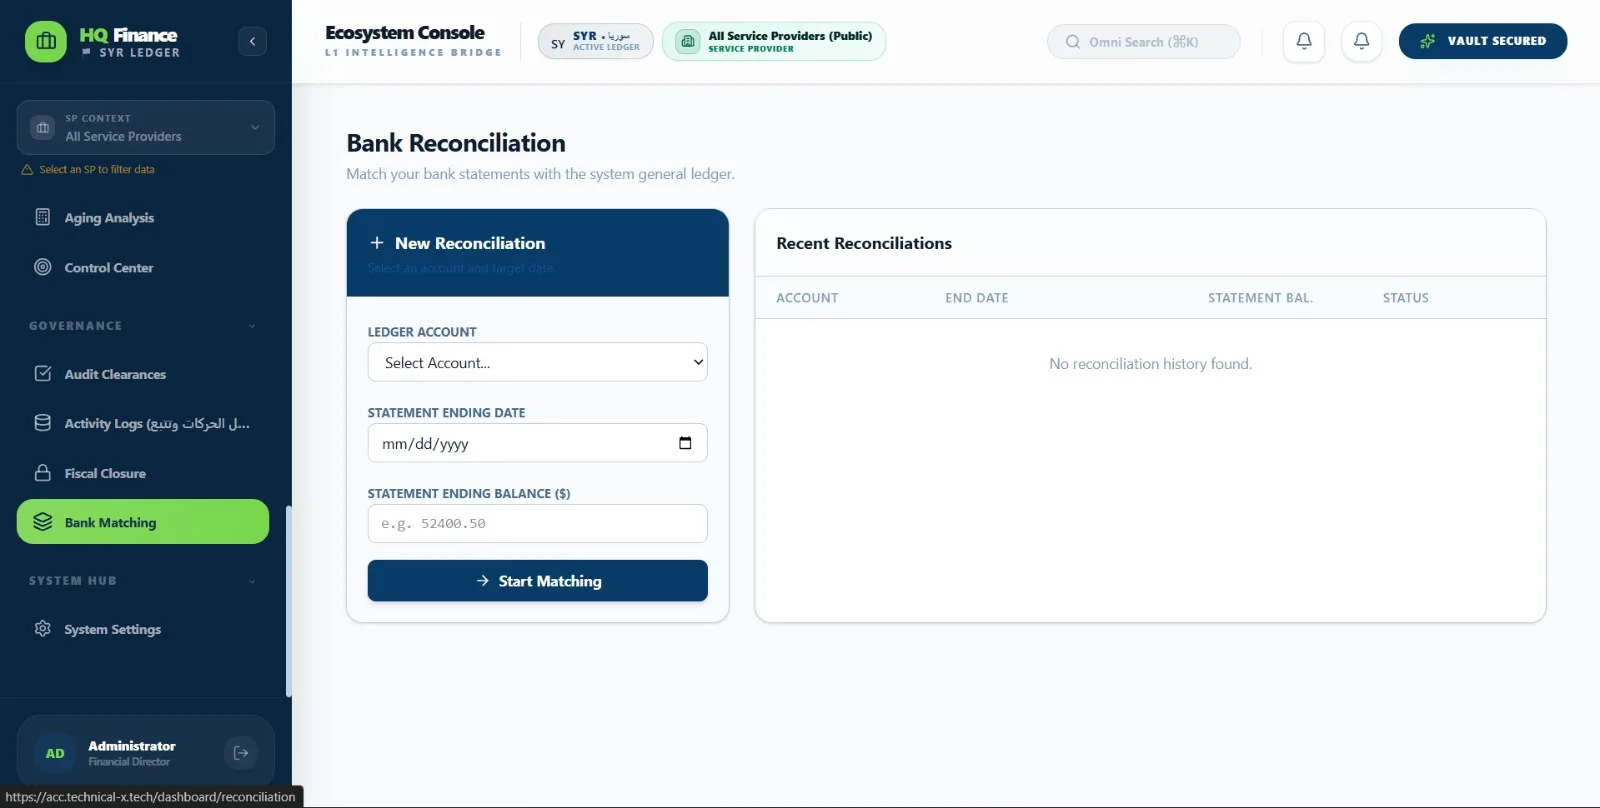Click the "Ecosystem Console" title
The height and width of the screenshot is (808, 1600).
tap(405, 33)
